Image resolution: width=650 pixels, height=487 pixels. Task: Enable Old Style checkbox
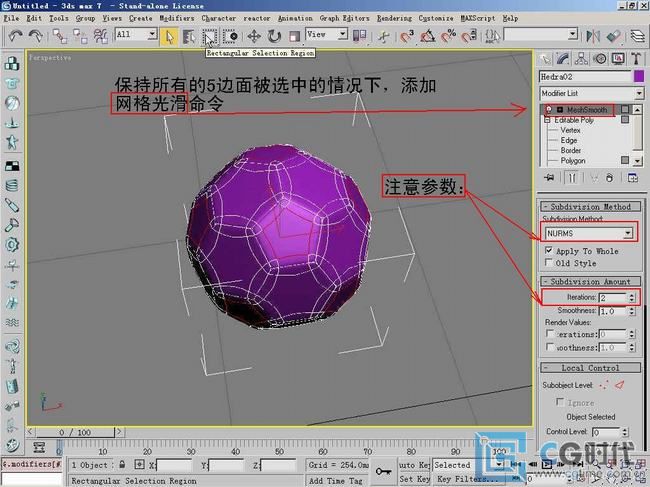548,262
